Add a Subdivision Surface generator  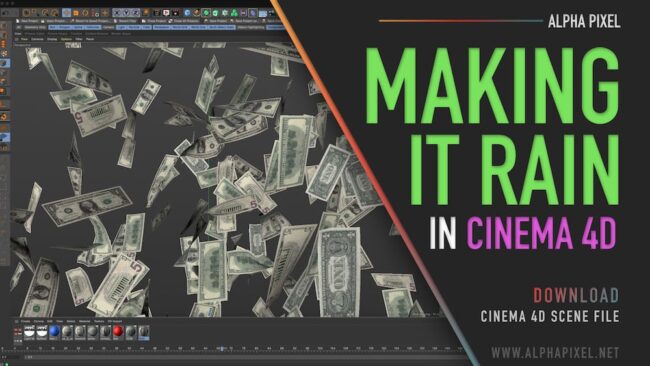[x=206, y=13]
